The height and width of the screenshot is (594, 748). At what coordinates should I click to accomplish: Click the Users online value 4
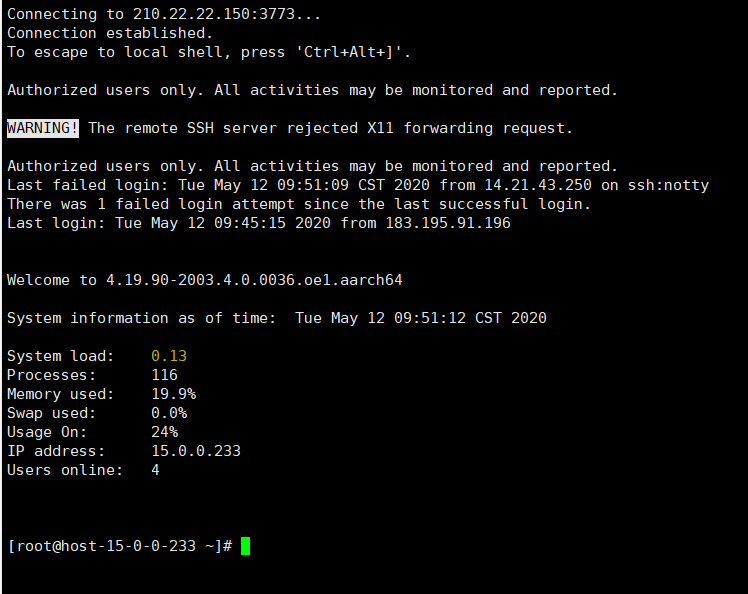[155, 470]
